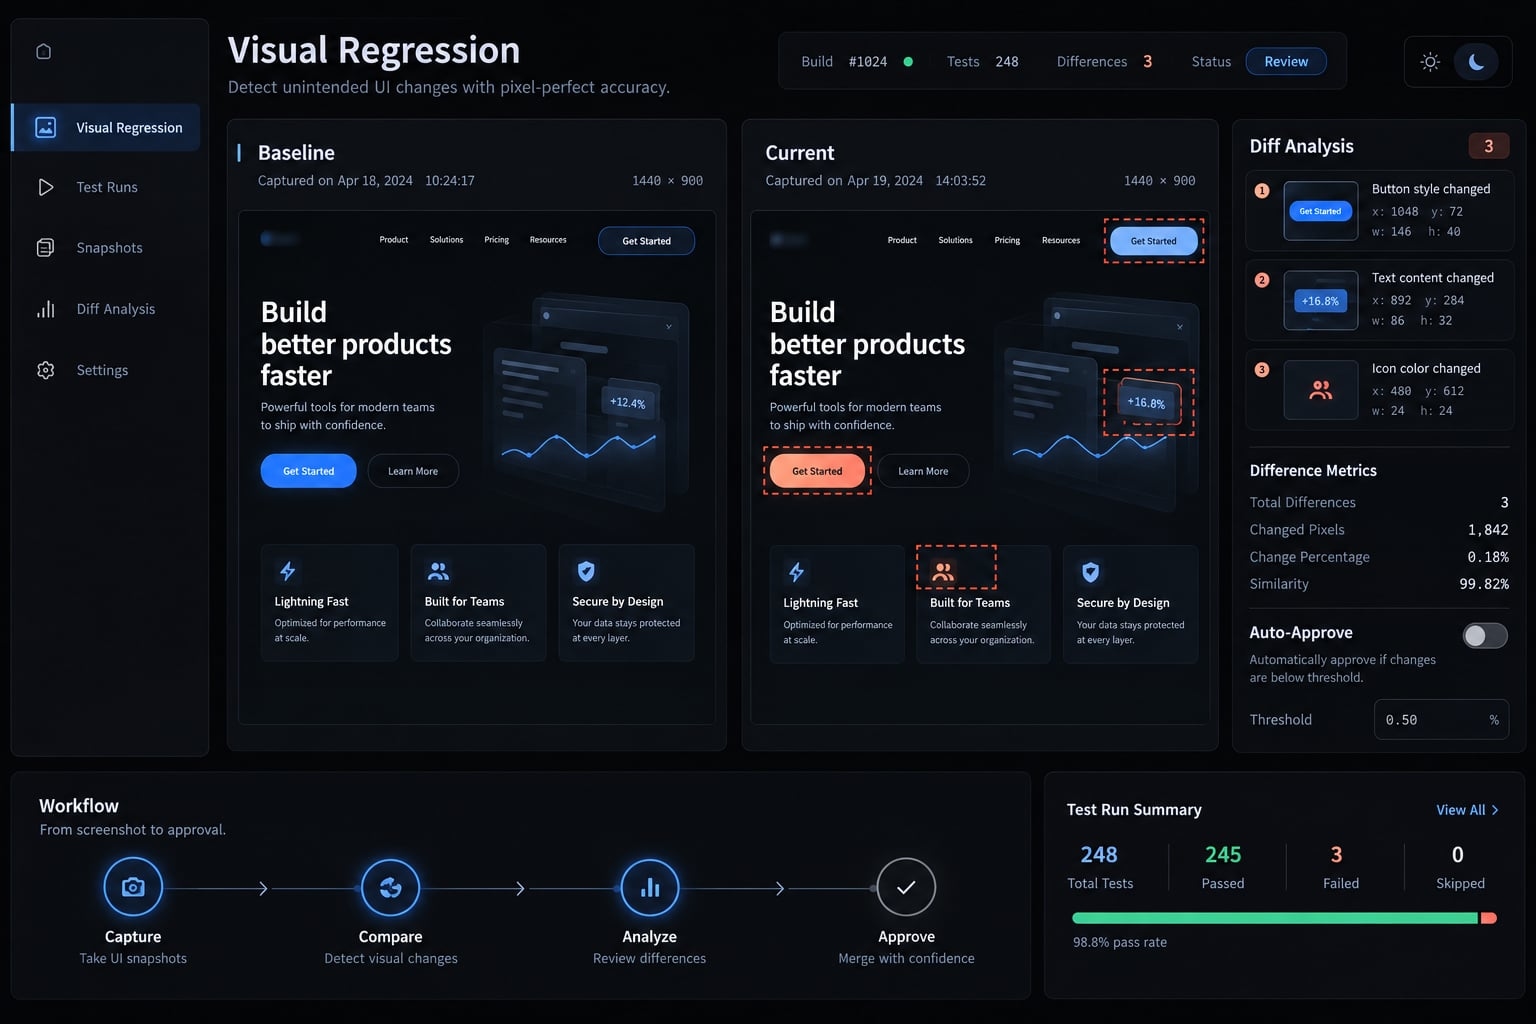Viewport: 1536px width, 1024px height.
Task: Click the Test Runs play icon
Action: pyautogui.click(x=45, y=187)
